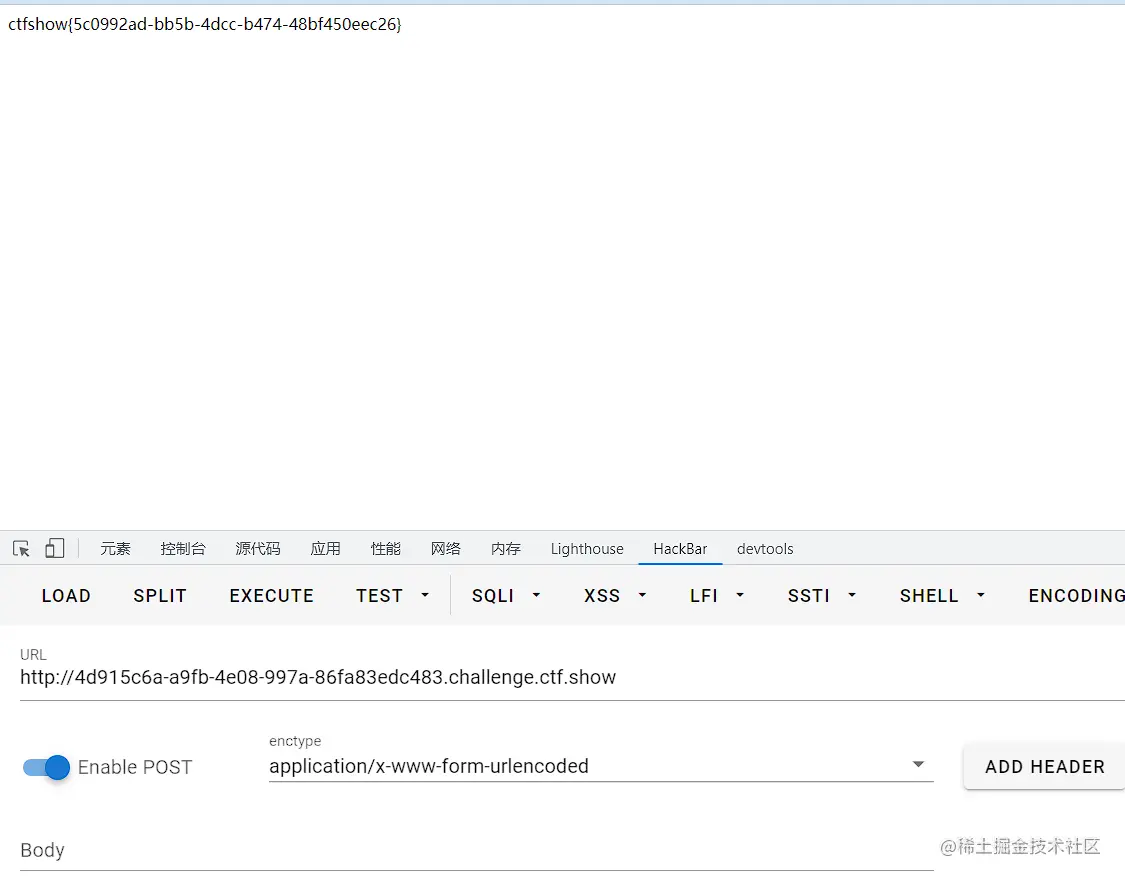Viewport: 1125px width, 881px height.
Task: Click the enctype dropdown arrow
Action: [x=918, y=765]
